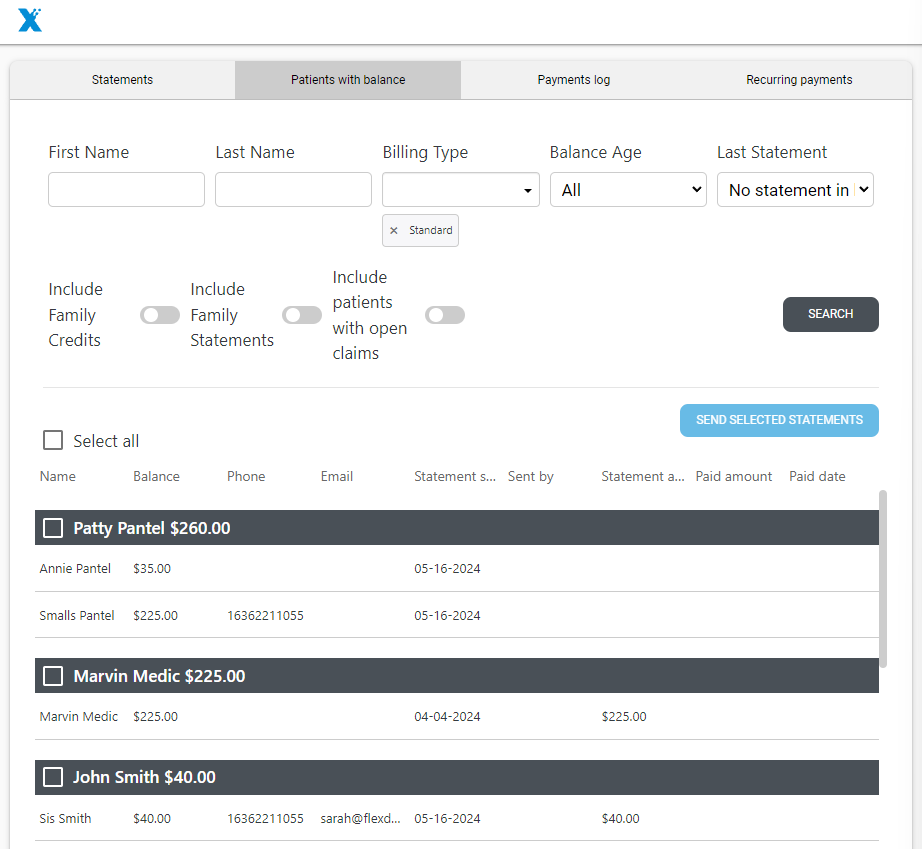Click the patient list vertical scrollbar
Screen dimensions: 922x849
(x=883, y=579)
